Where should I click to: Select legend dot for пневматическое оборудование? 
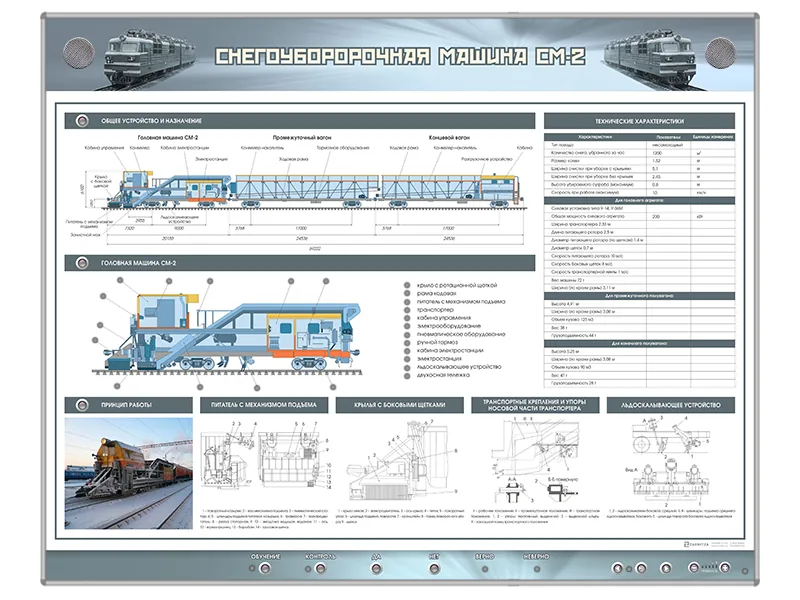pyautogui.click(x=407, y=334)
